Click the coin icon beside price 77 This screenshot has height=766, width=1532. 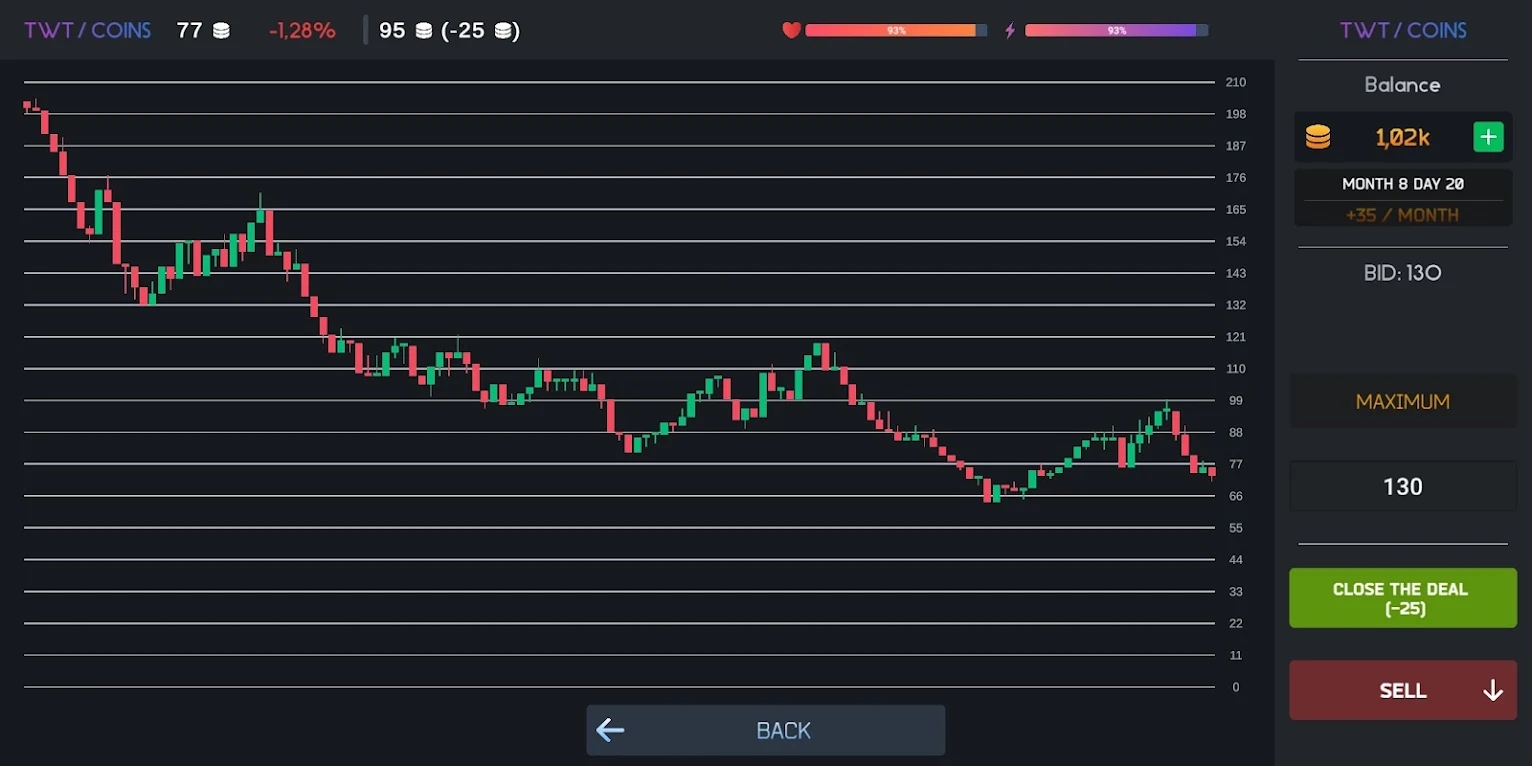pos(221,31)
